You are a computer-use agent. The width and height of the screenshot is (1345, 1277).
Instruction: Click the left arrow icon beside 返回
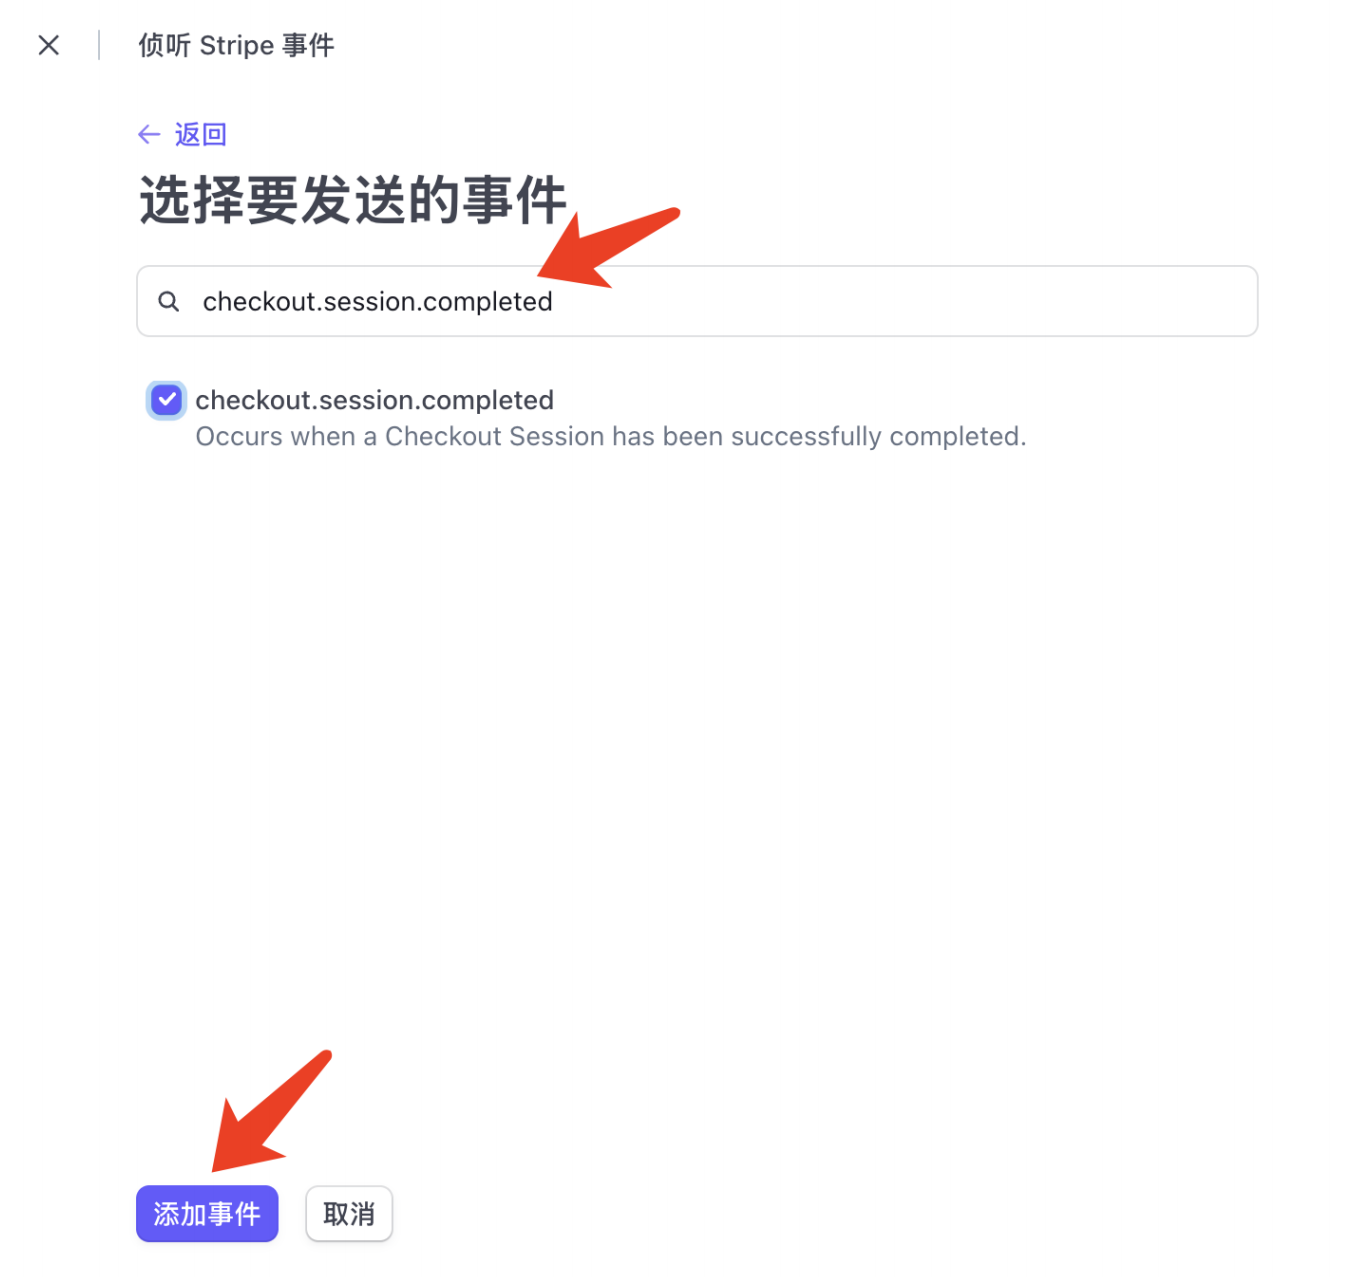click(149, 134)
